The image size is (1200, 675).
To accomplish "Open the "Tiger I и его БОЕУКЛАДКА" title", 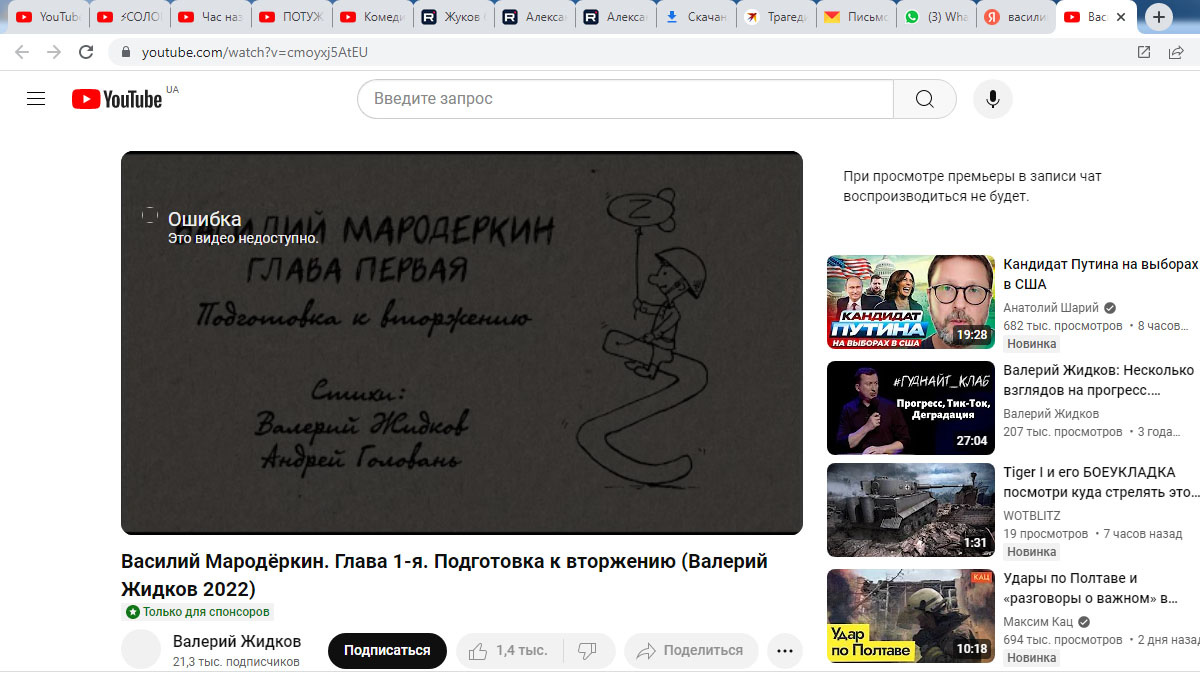I will (1100, 482).
